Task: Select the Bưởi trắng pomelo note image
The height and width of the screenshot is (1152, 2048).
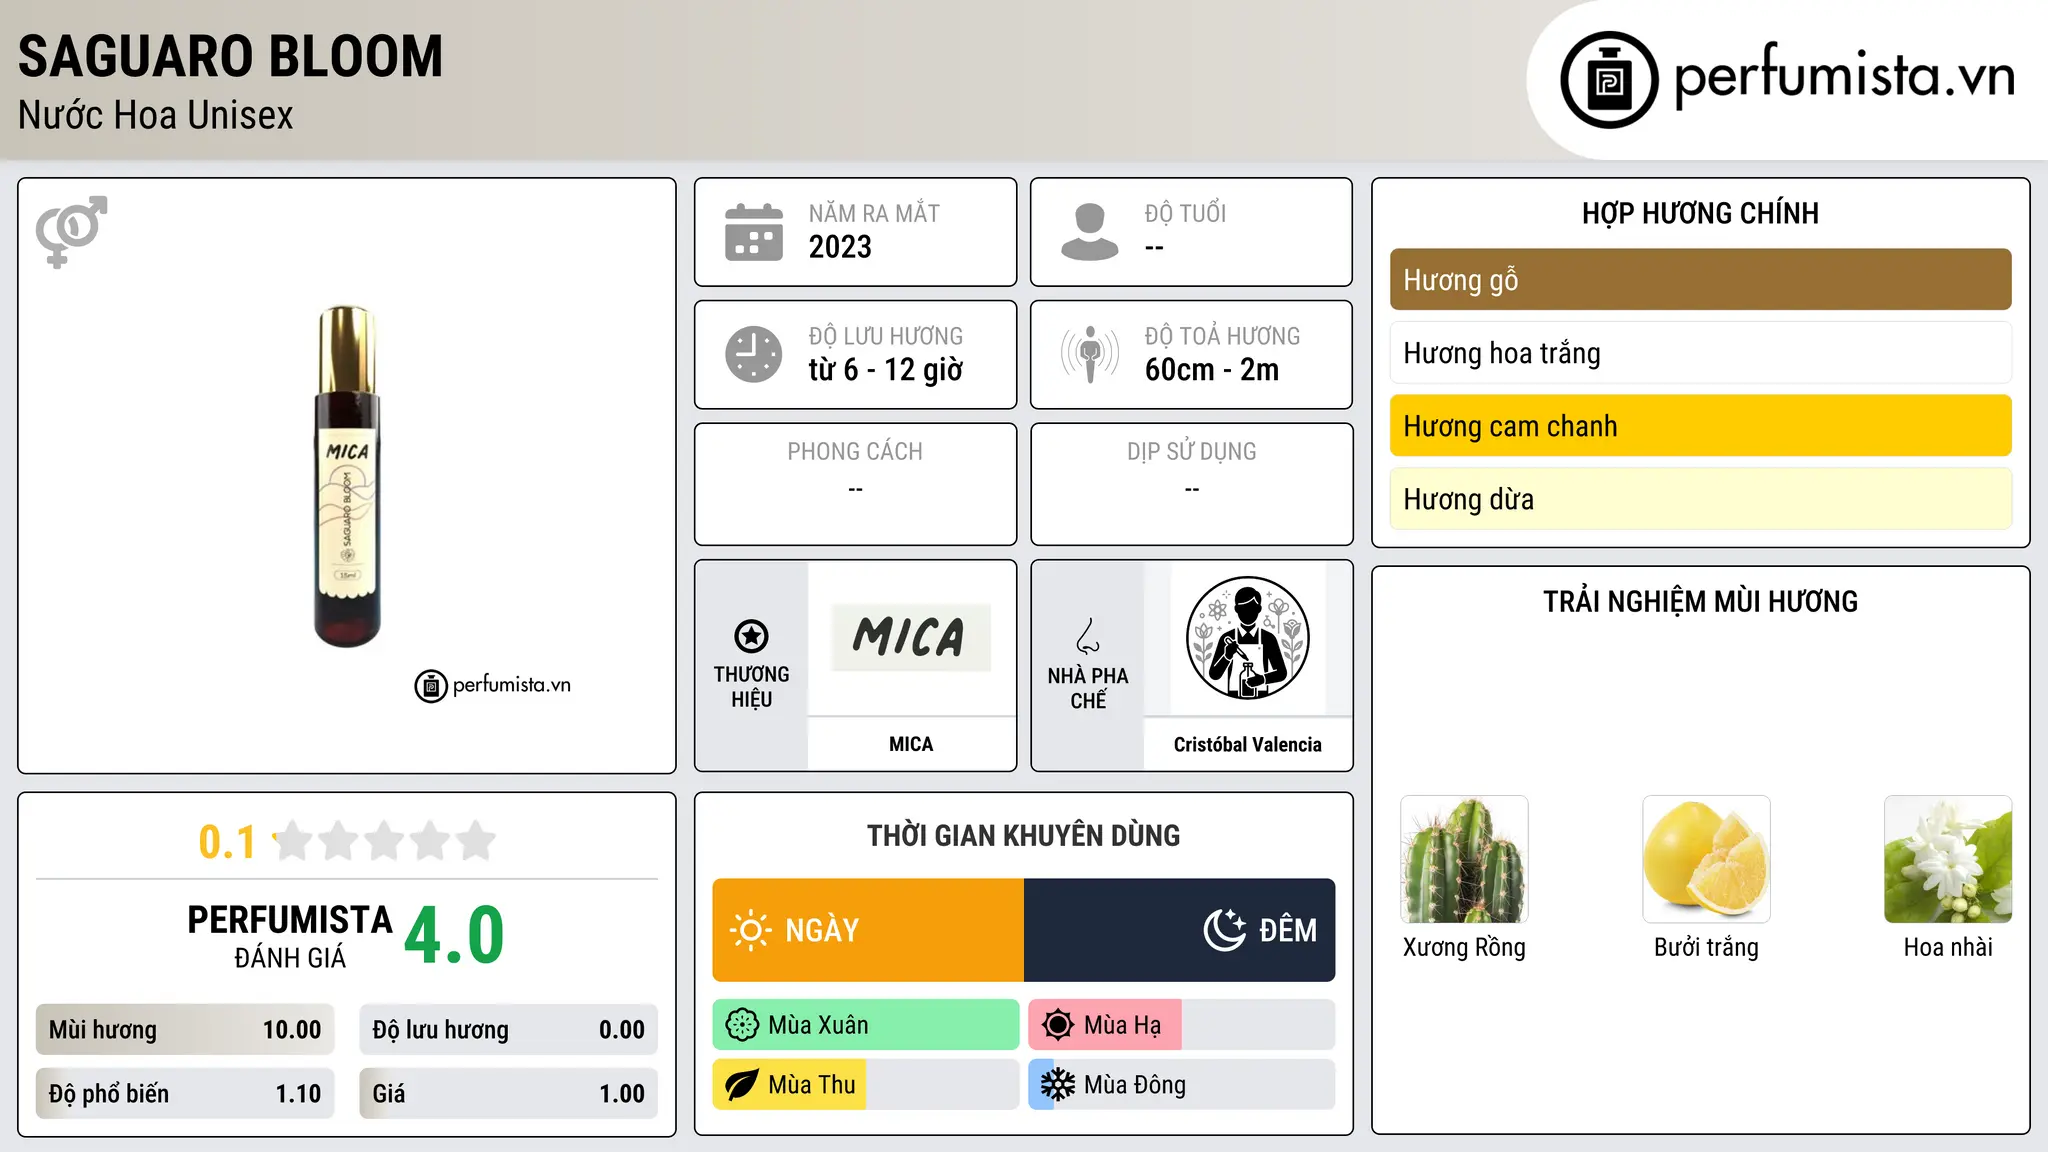Action: (1706, 859)
